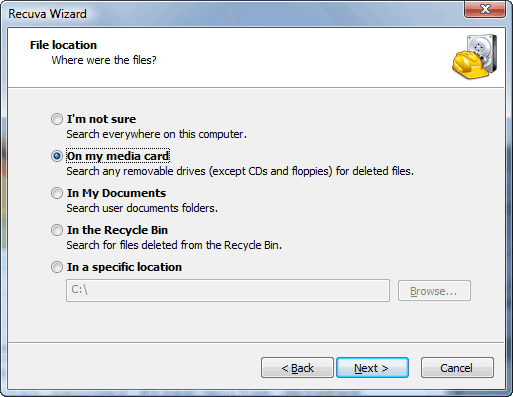Cancel the Recuva Wizard

pyautogui.click(x=457, y=368)
